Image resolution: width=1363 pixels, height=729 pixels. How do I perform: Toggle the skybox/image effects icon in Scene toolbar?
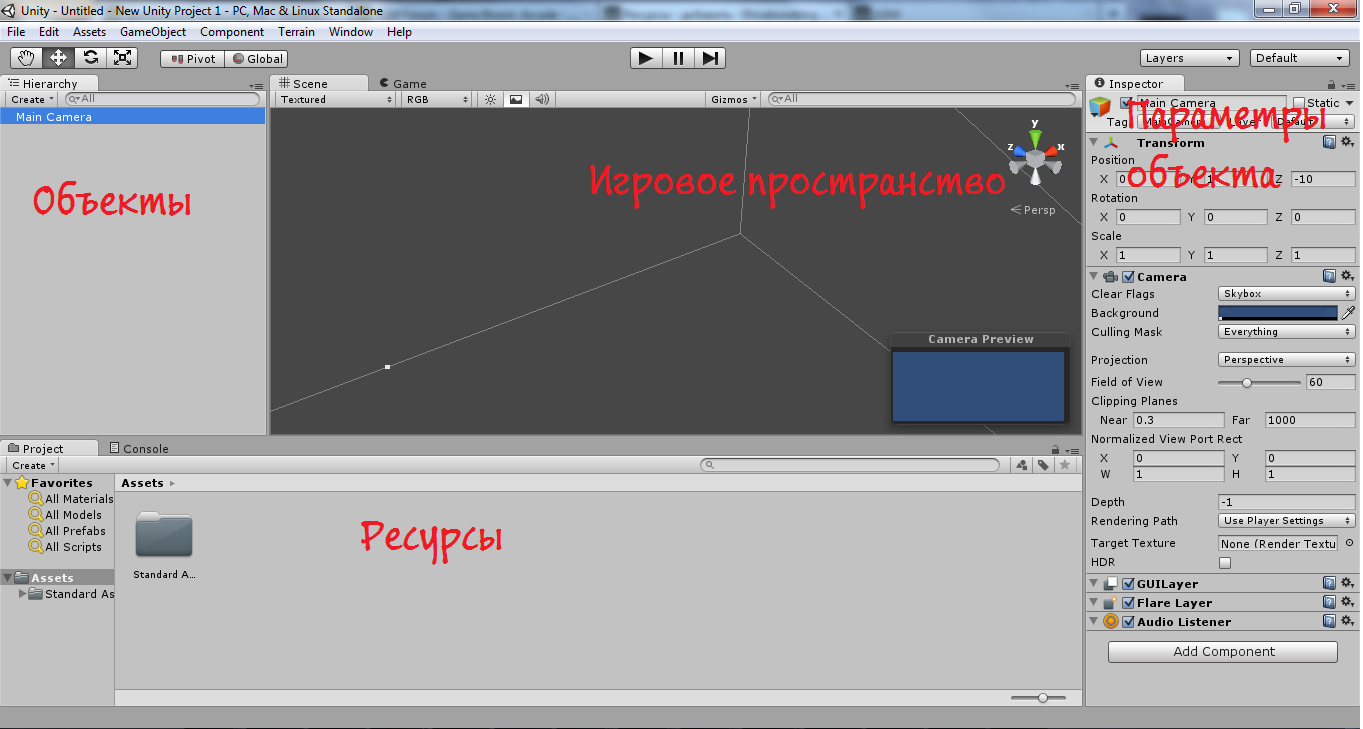[515, 99]
